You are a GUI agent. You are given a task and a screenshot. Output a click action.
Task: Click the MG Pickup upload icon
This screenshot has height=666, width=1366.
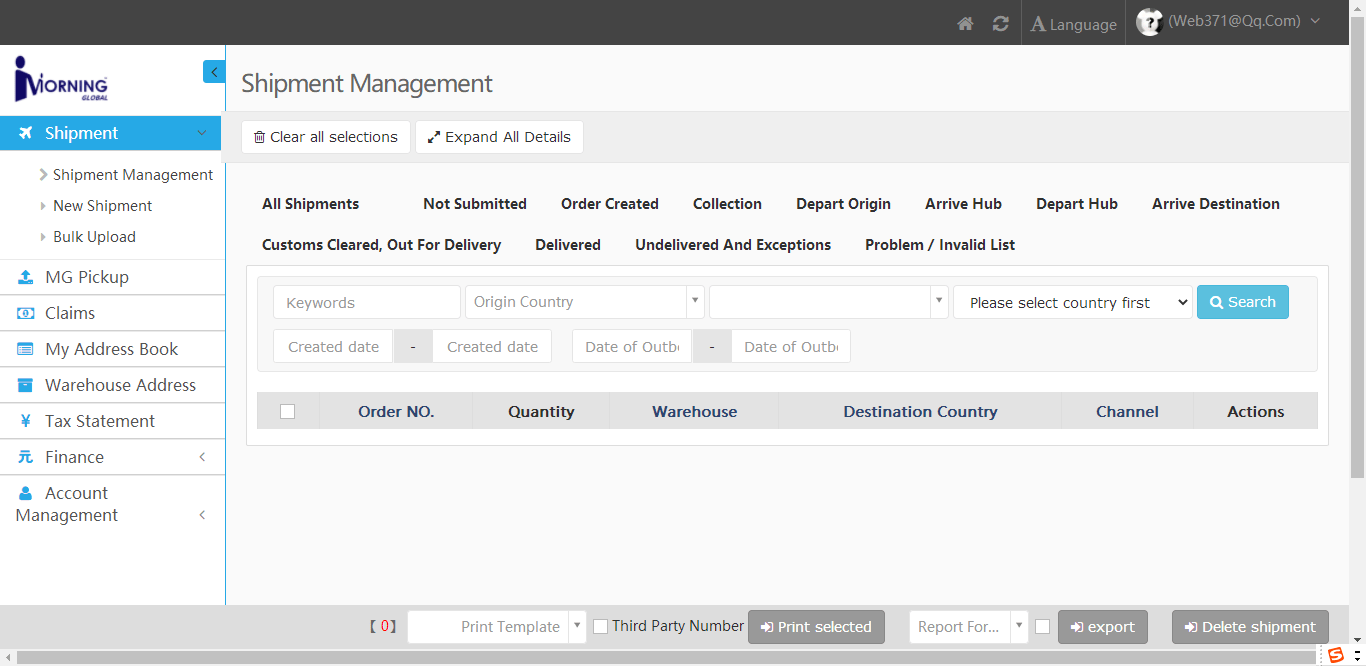click(26, 277)
